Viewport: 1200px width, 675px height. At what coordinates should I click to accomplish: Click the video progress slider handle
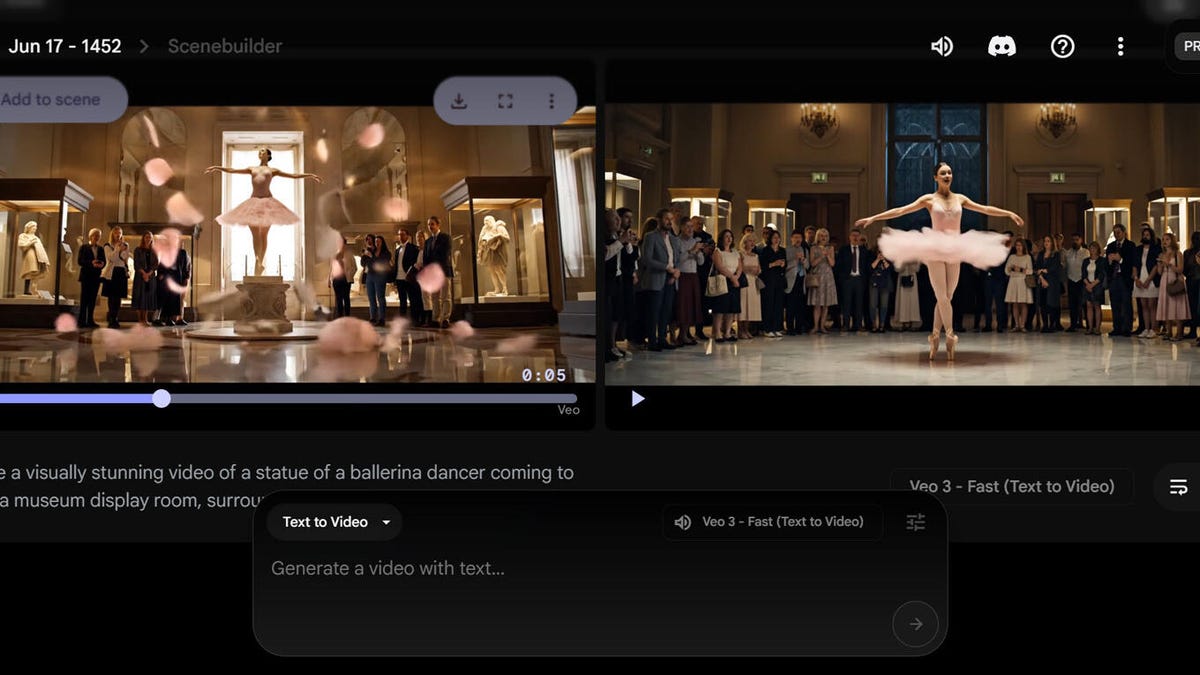161,399
